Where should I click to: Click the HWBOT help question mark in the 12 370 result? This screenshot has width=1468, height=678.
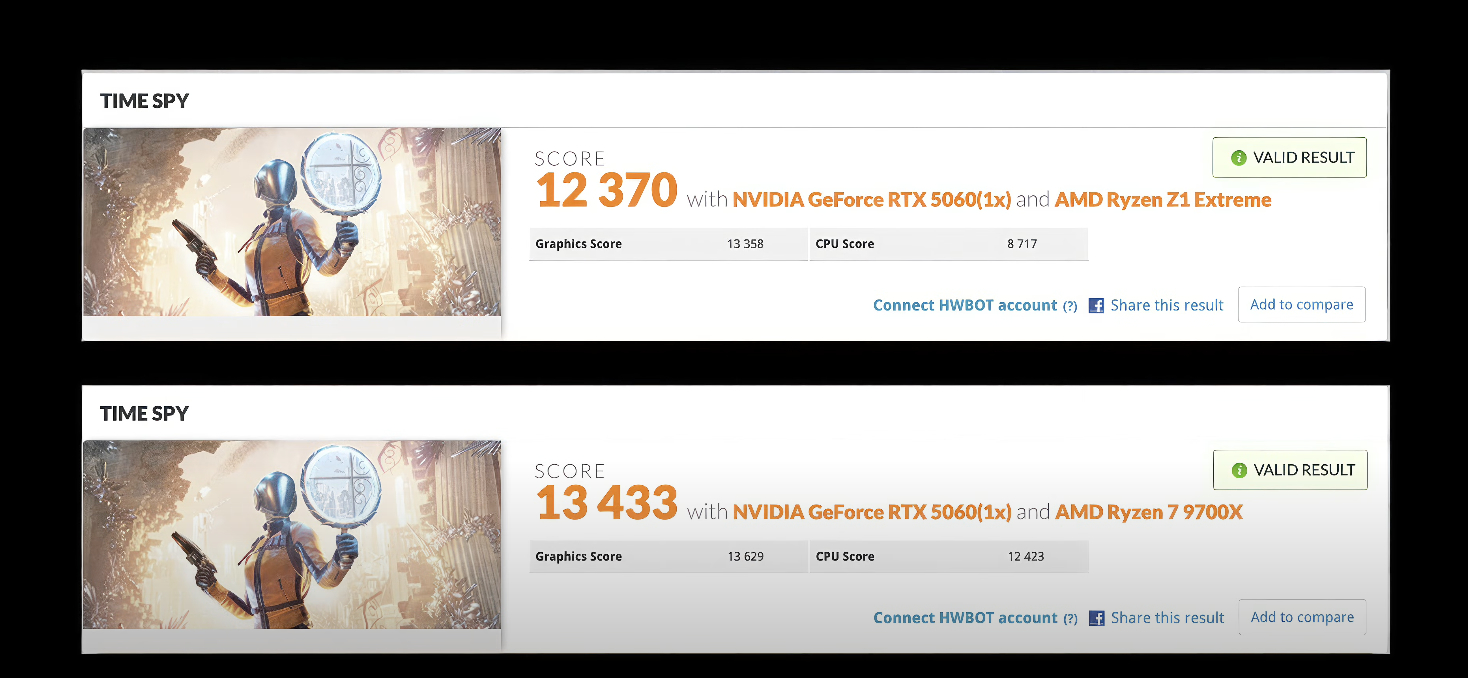point(1070,306)
